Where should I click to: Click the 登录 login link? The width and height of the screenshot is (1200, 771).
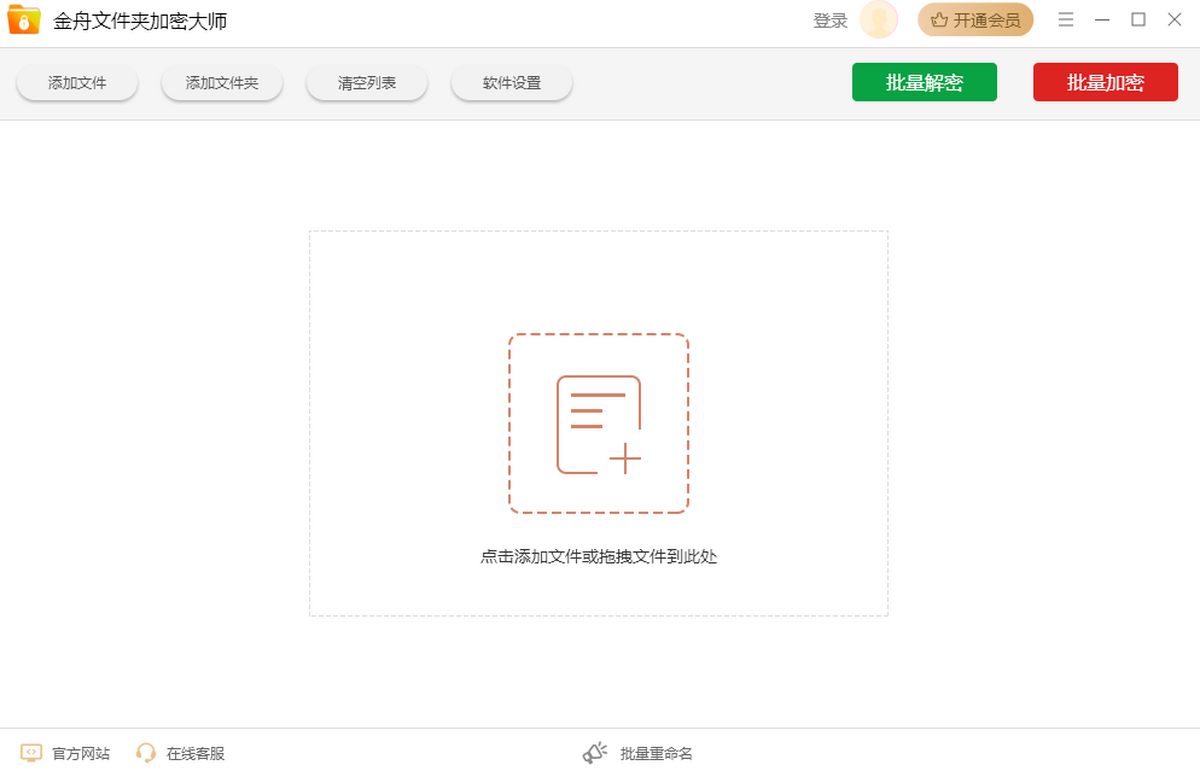[x=830, y=21]
